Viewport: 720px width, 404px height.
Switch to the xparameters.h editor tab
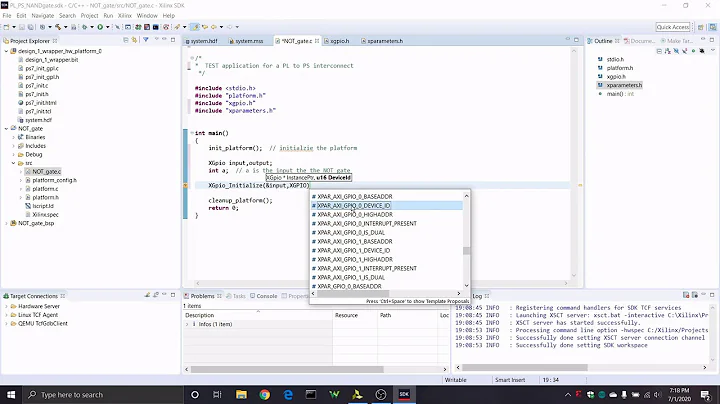coord(382,41)
